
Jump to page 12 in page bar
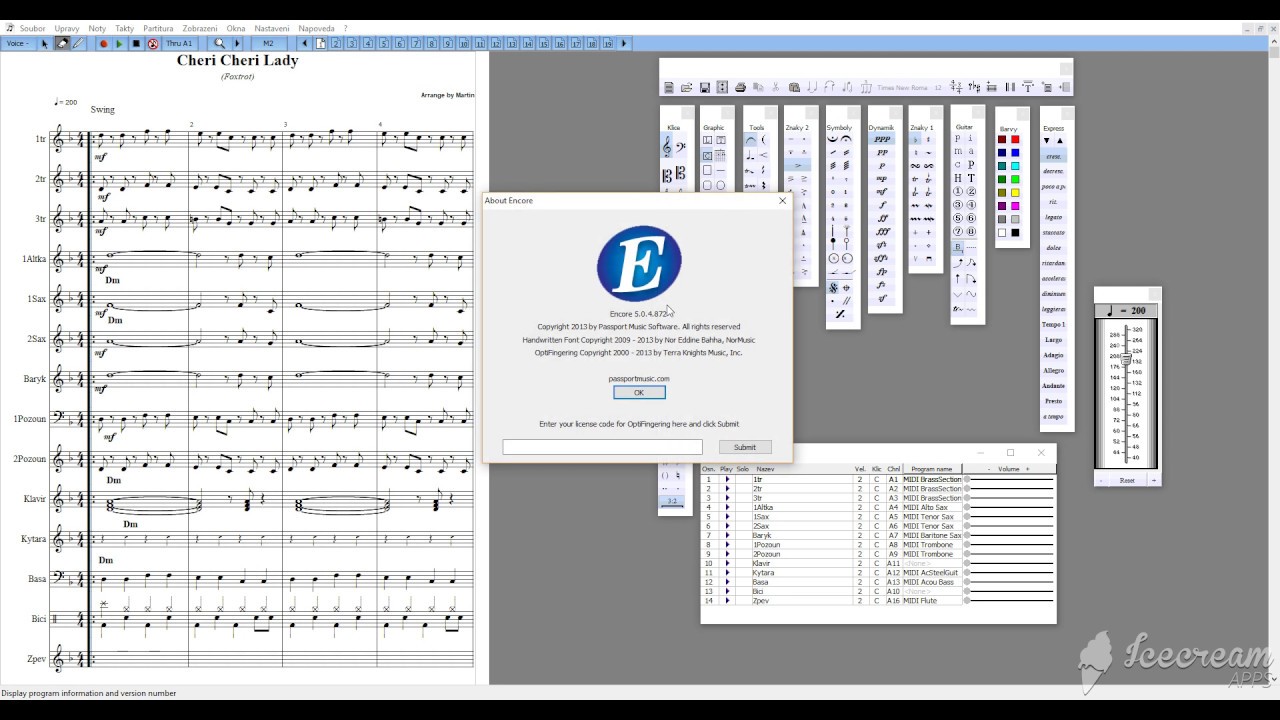tap(496, 44)
